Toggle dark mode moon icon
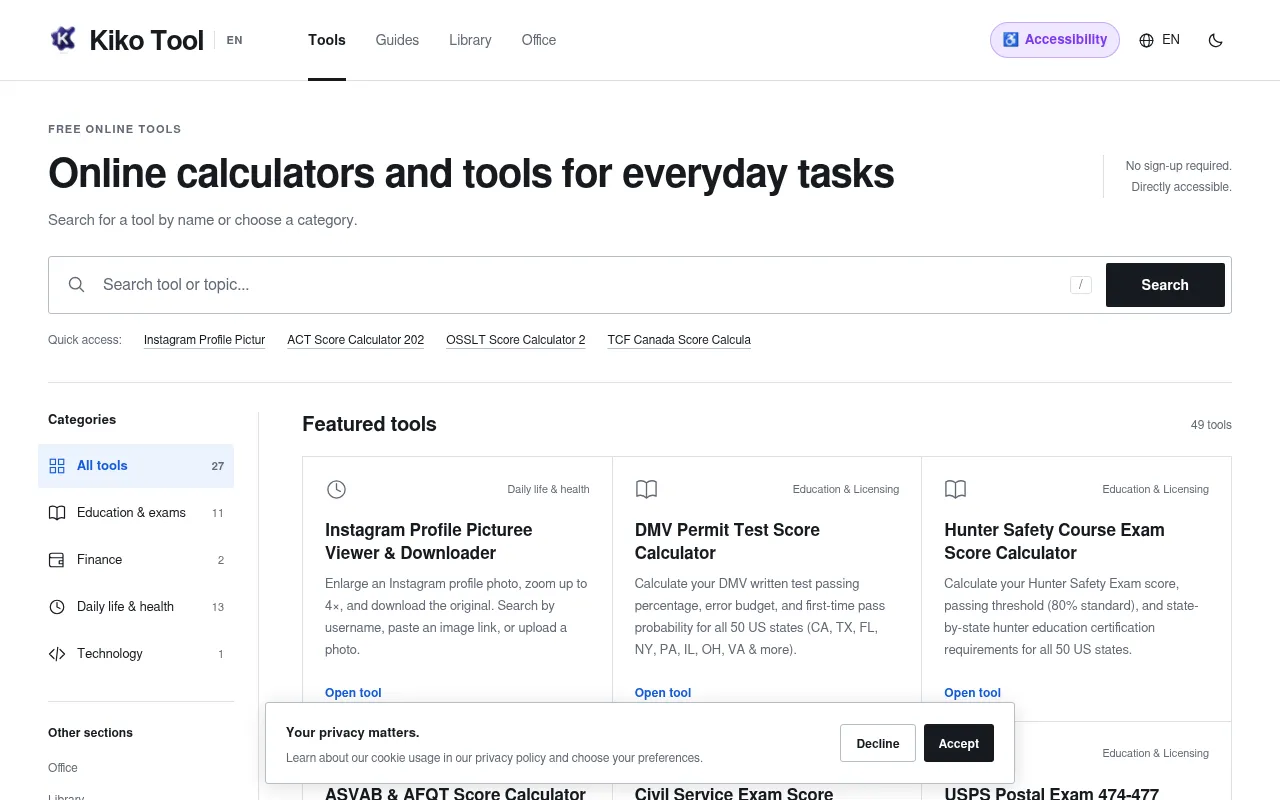The width and height of the screenshot is (1280, 800). tap(1216, 40)
